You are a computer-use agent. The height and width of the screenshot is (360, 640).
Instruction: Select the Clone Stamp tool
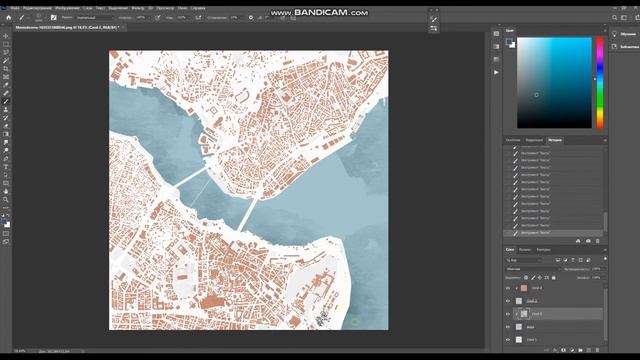pos(6,110)
